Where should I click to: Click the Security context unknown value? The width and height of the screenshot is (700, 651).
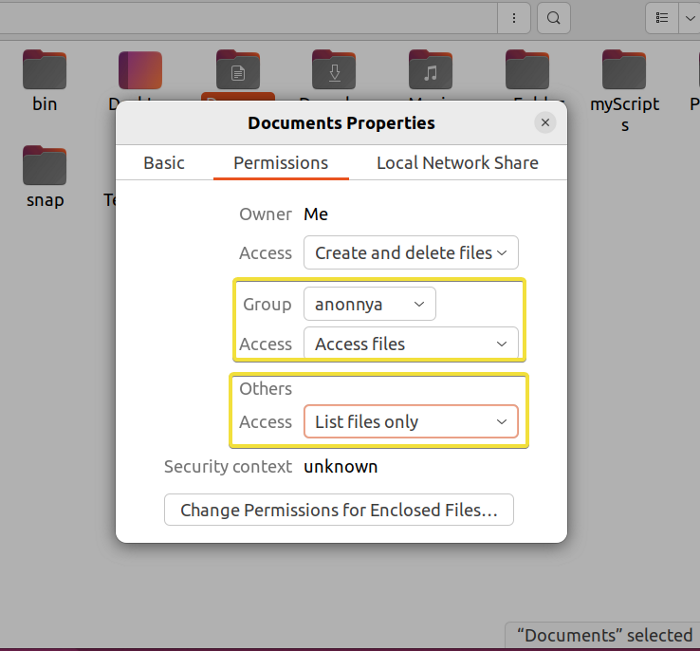click(341, 467)
